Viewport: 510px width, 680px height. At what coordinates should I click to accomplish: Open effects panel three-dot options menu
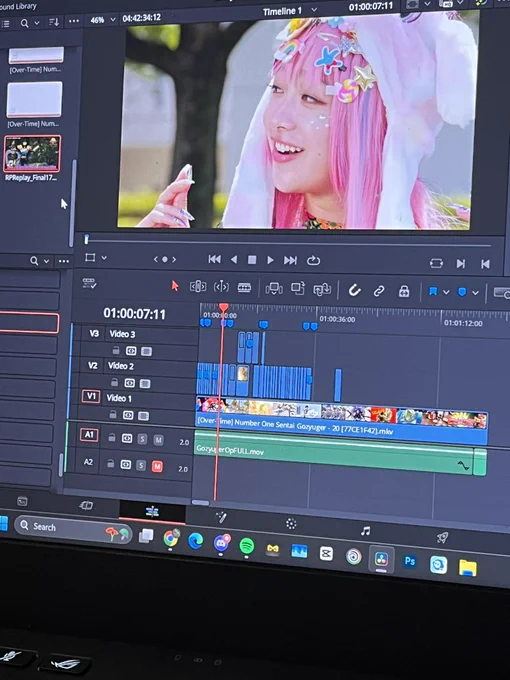pos(64,261)
